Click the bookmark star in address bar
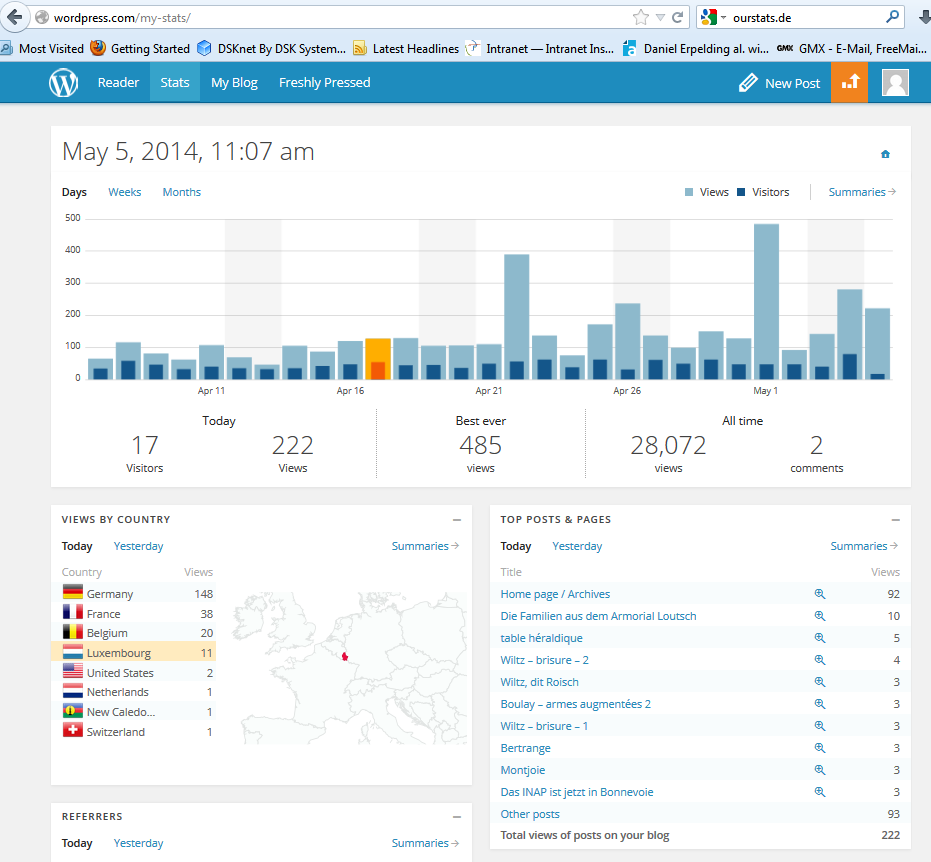Screen dimensions: 931x862 pyautogui.click(x=640, y=18)
